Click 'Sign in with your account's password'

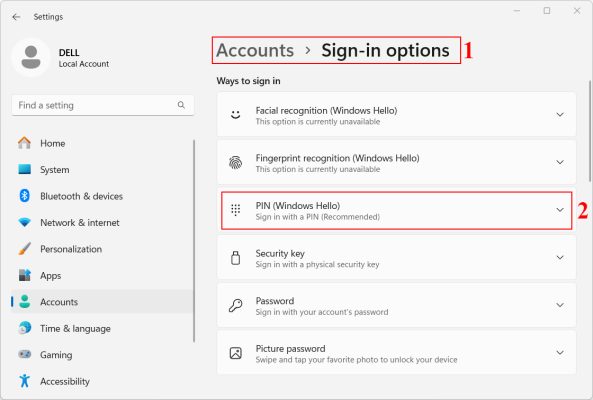pos(322,312)
